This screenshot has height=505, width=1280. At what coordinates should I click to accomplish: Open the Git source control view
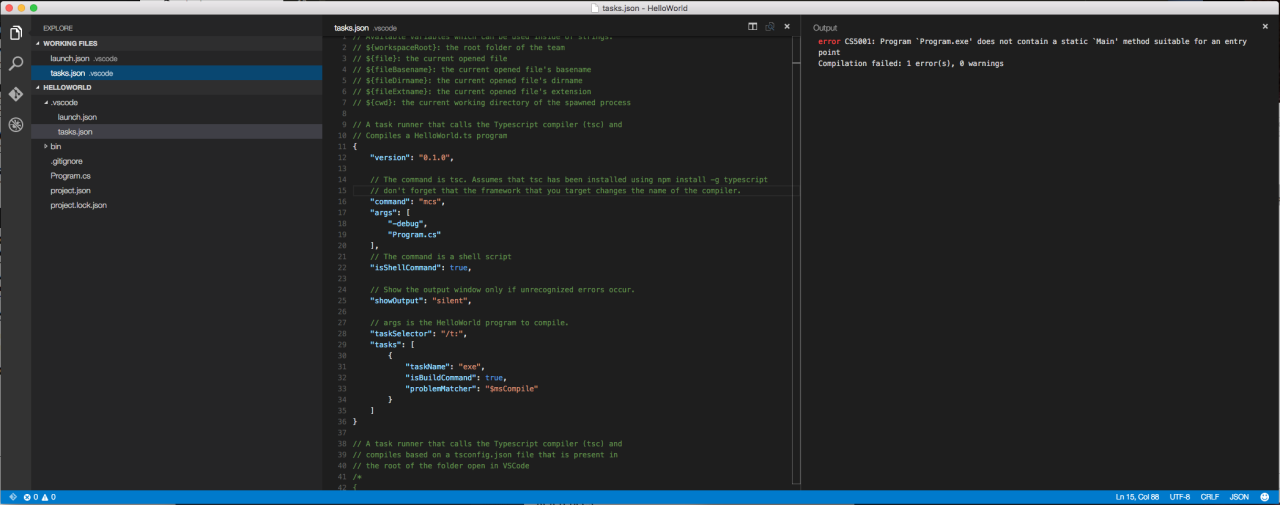pos(15,94)
